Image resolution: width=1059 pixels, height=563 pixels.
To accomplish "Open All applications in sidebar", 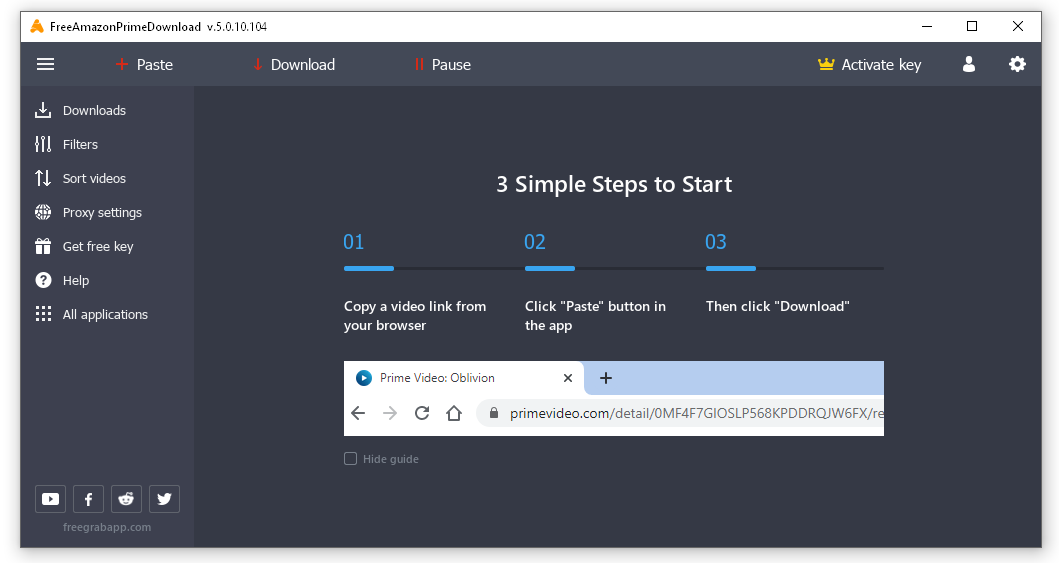I will tap(107, 314).
